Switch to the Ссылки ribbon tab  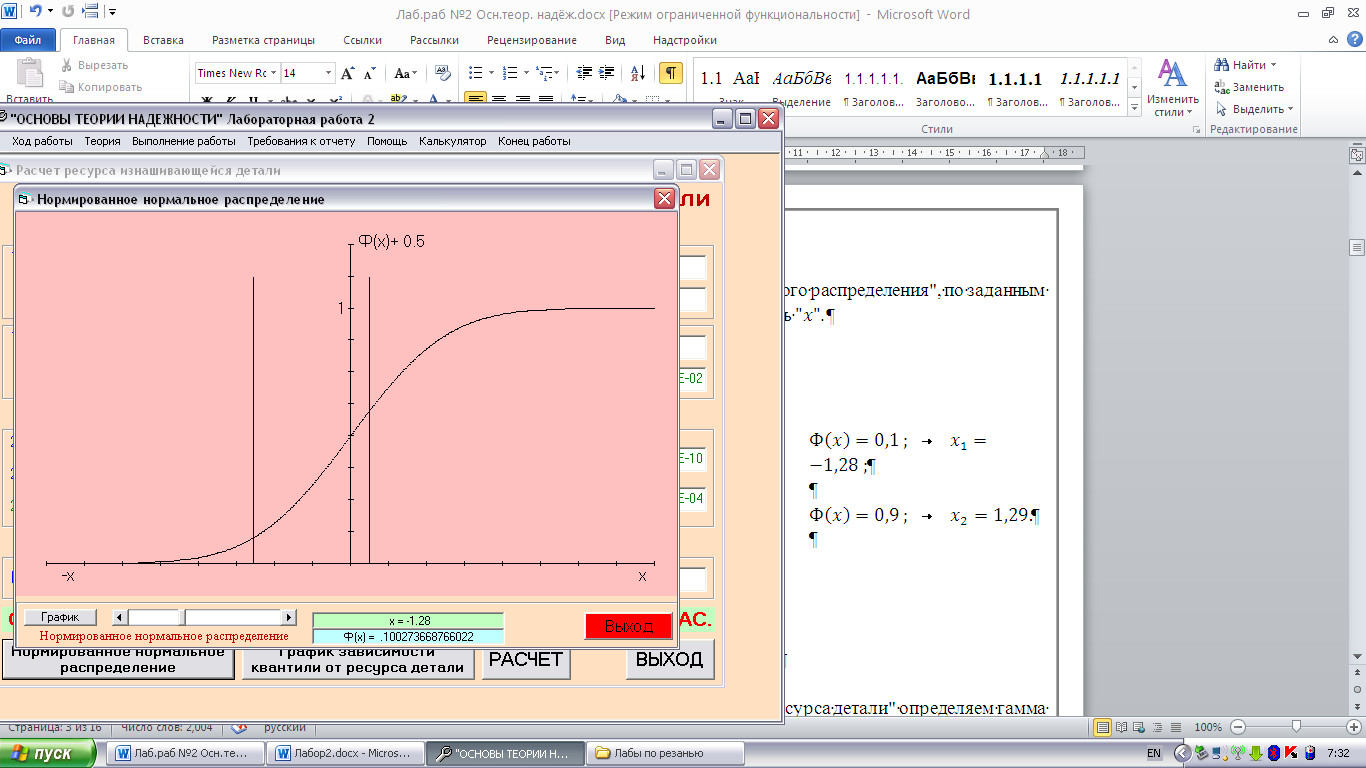coord(362,40)
